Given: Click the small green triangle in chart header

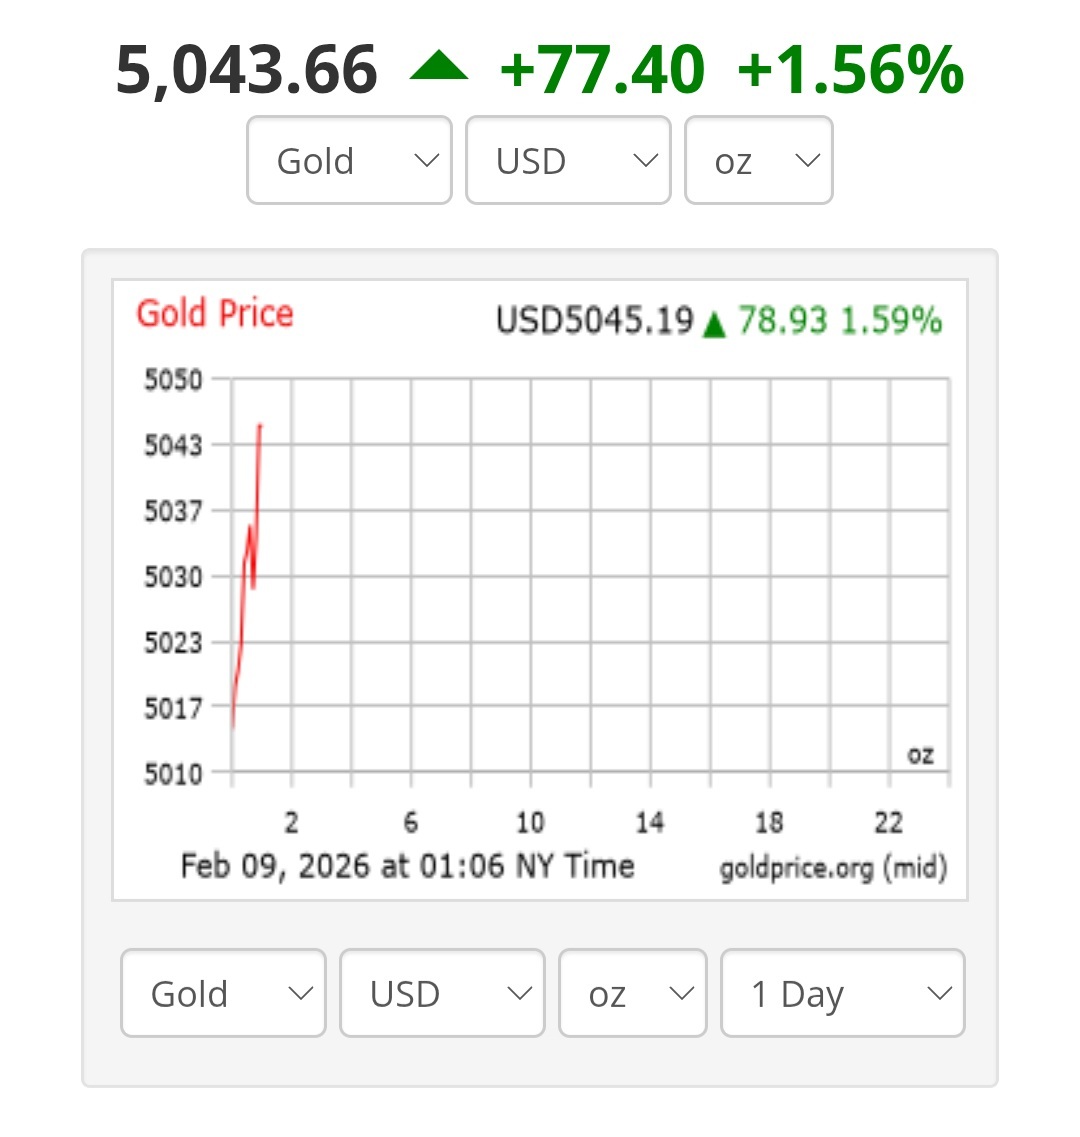Looking at the screenshot, I should click(x=713, y=324).
